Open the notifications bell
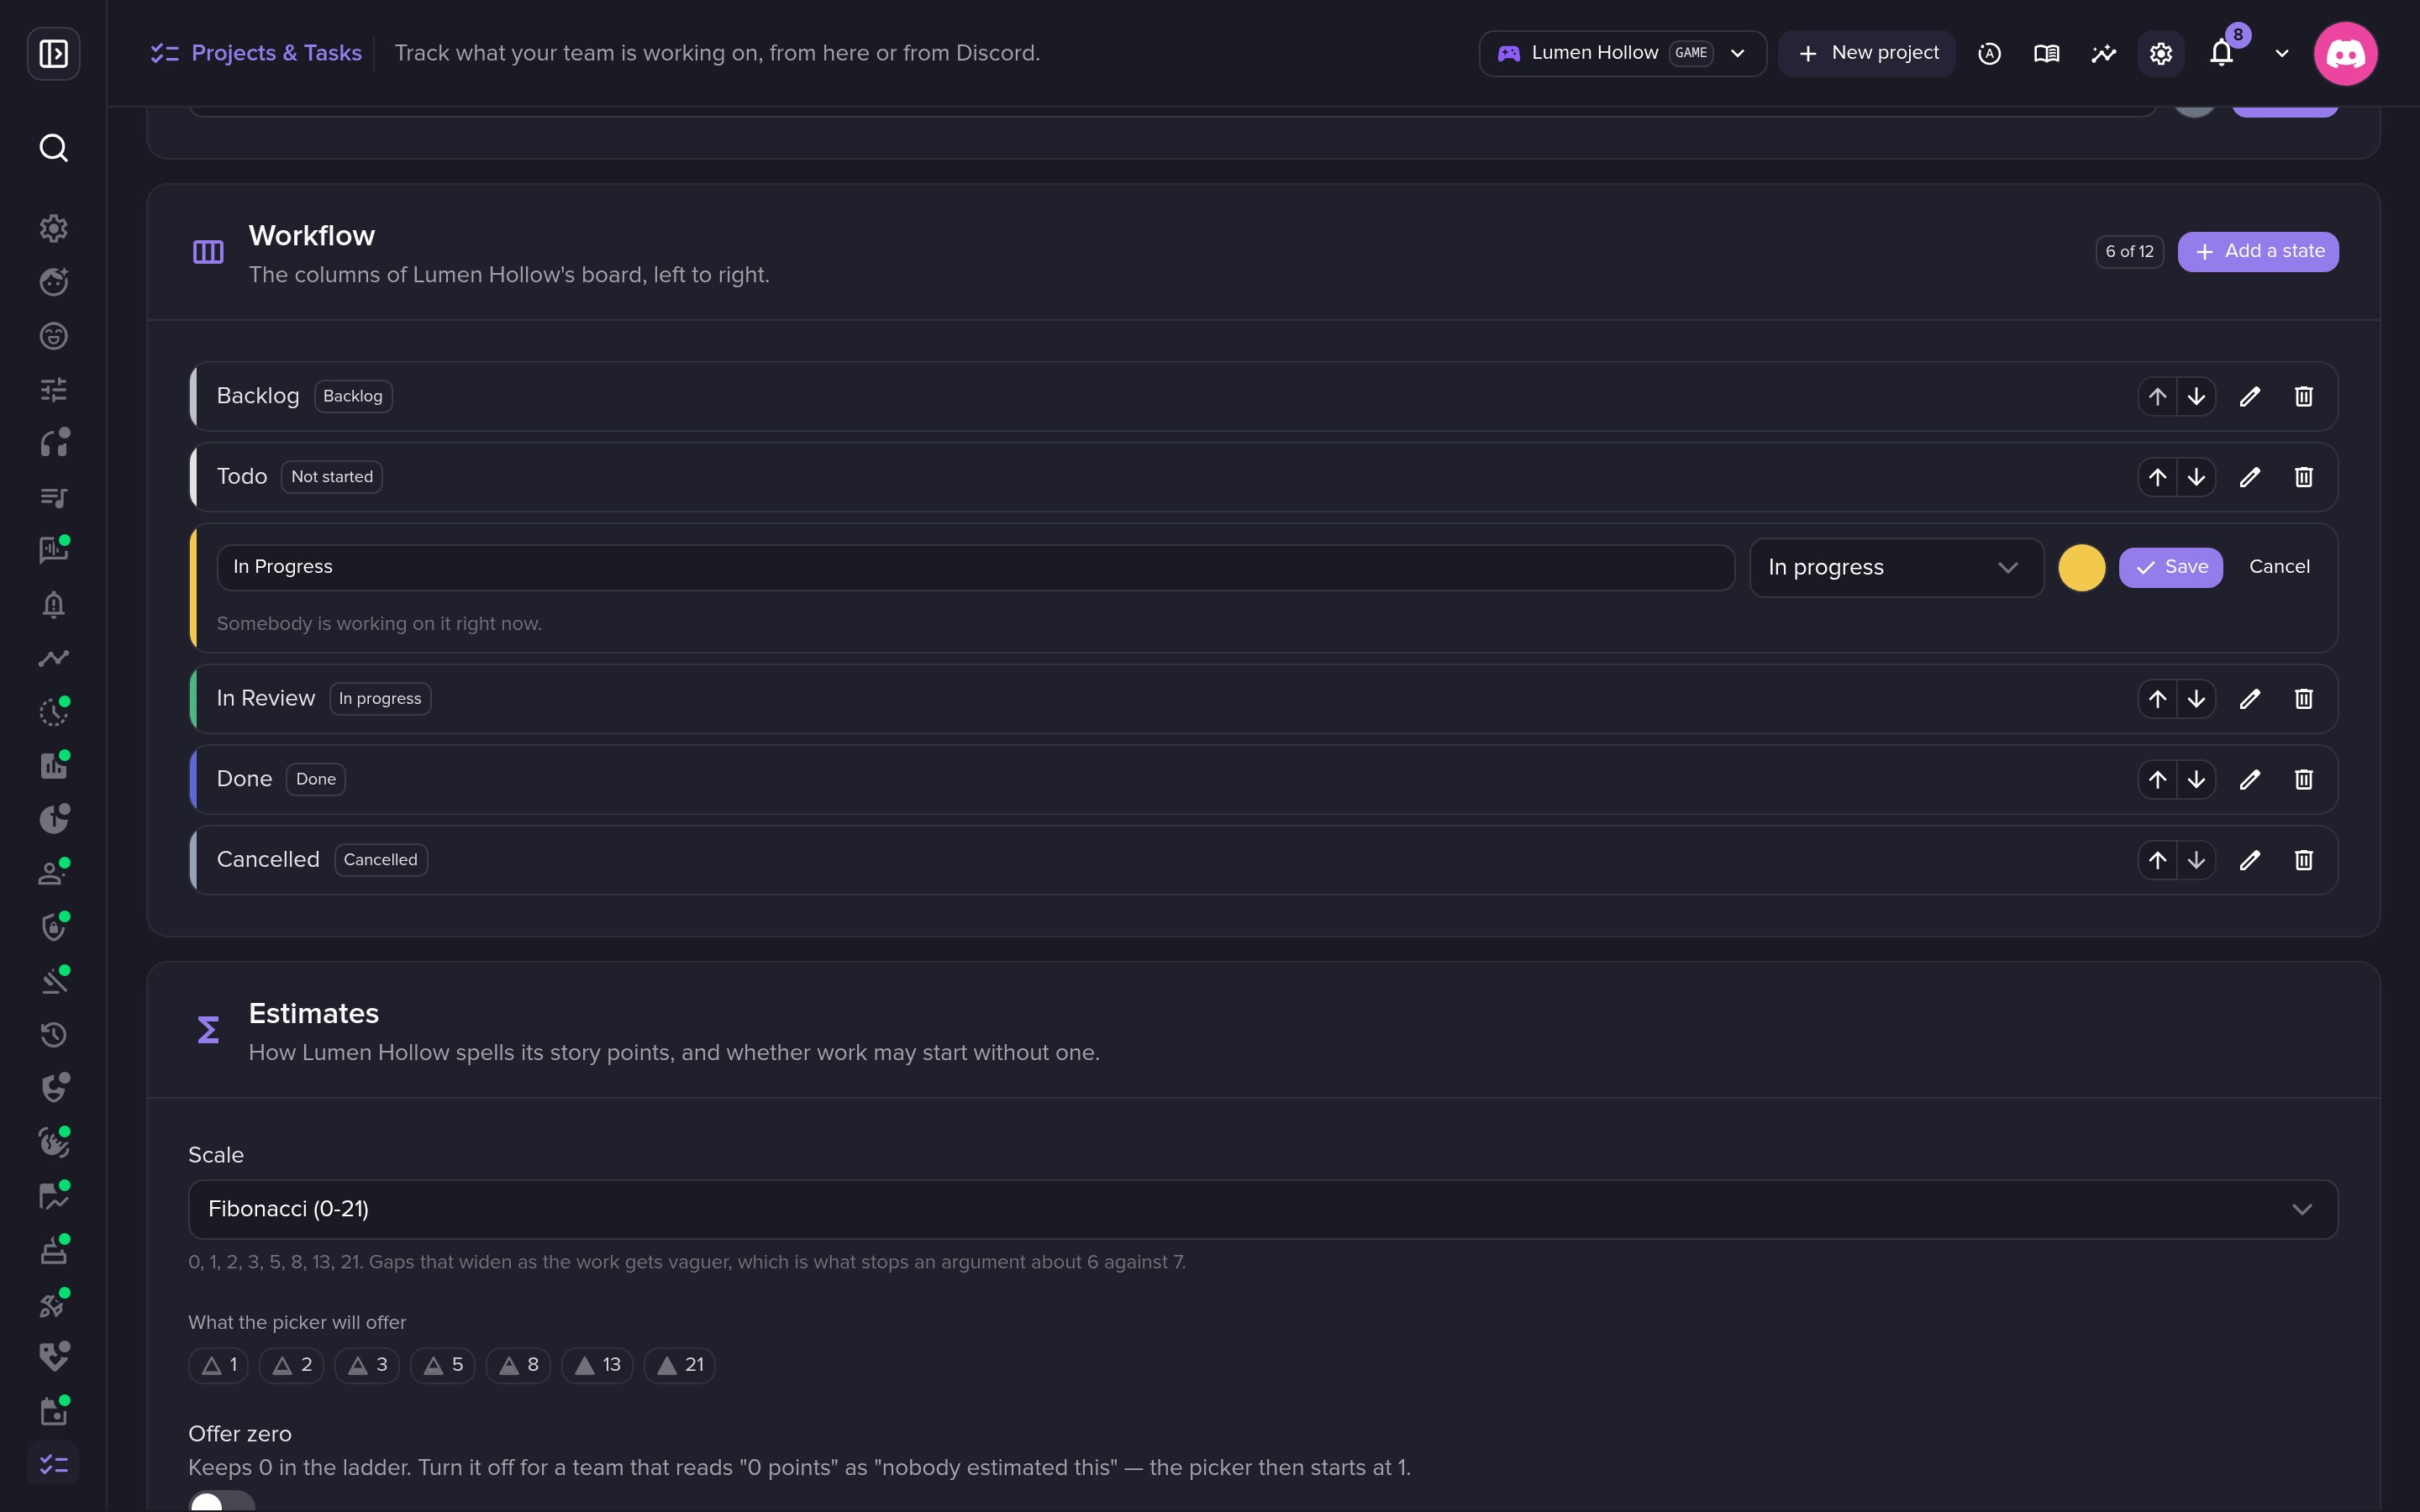 (2222, 53)
